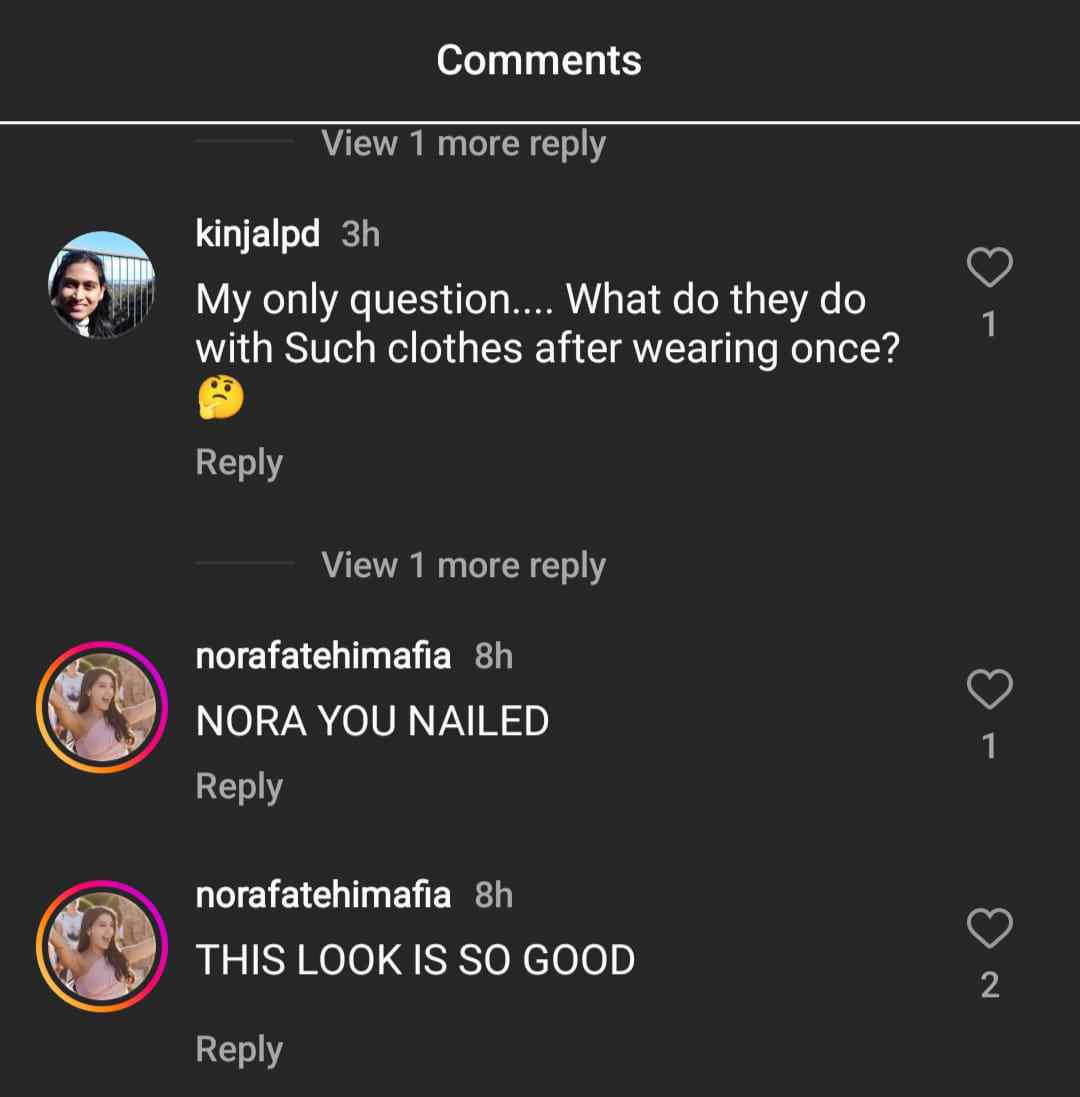Reply to the 'NORA YOU NAILED' comment
1080x1097 pixels.
click(x=238, y=785)
